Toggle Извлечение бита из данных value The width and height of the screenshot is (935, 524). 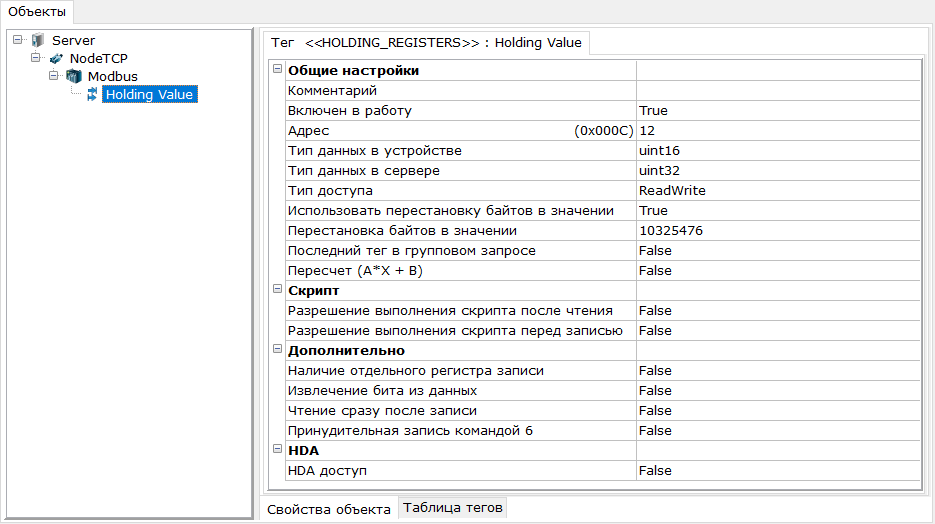coord(778,390)
